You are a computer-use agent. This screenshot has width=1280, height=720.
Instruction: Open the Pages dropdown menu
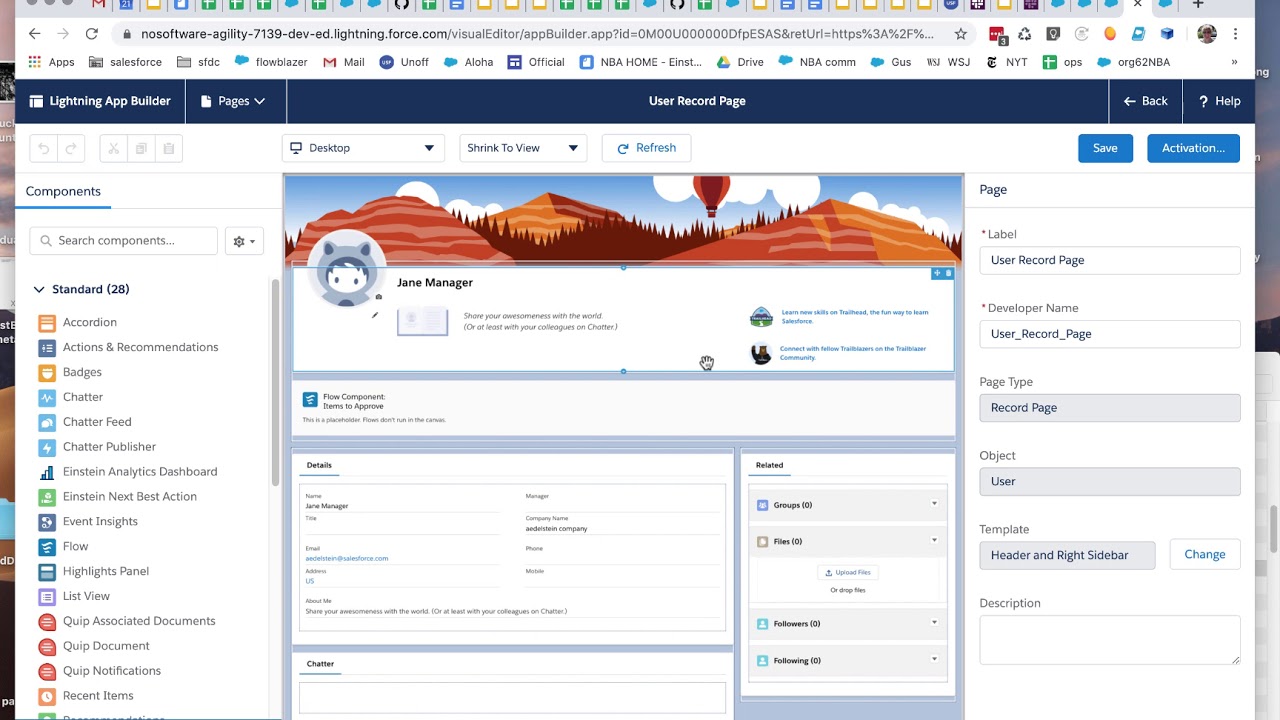(233, 101)
